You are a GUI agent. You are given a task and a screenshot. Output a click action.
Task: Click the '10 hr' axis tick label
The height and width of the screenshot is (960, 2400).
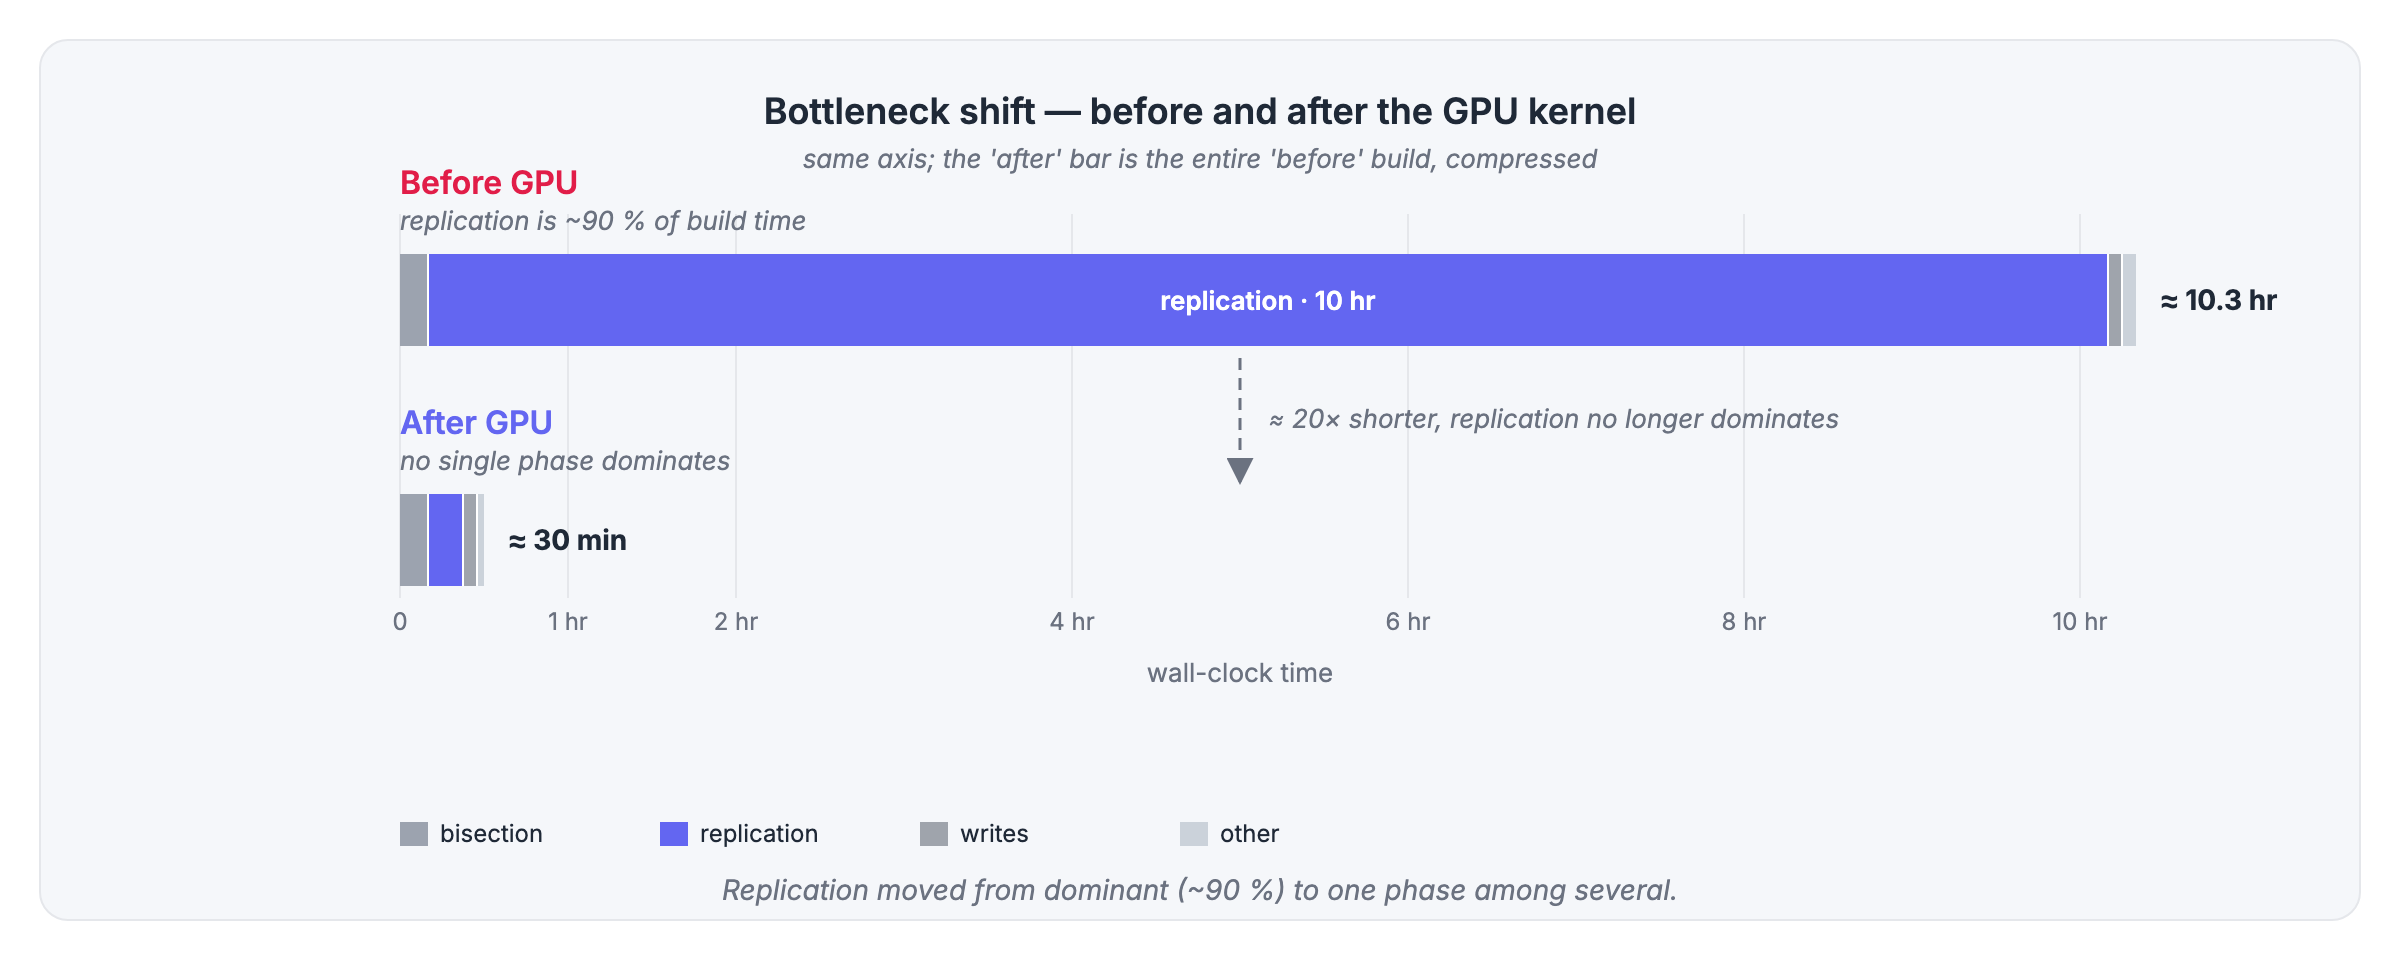point(2080,622)
